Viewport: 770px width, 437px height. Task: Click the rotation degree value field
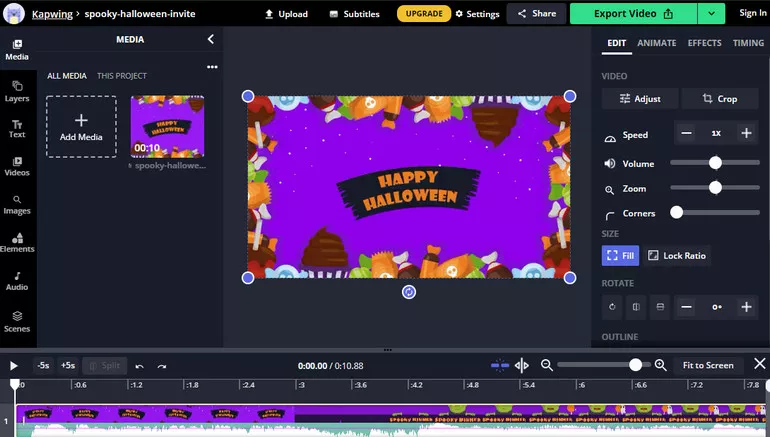716,307
